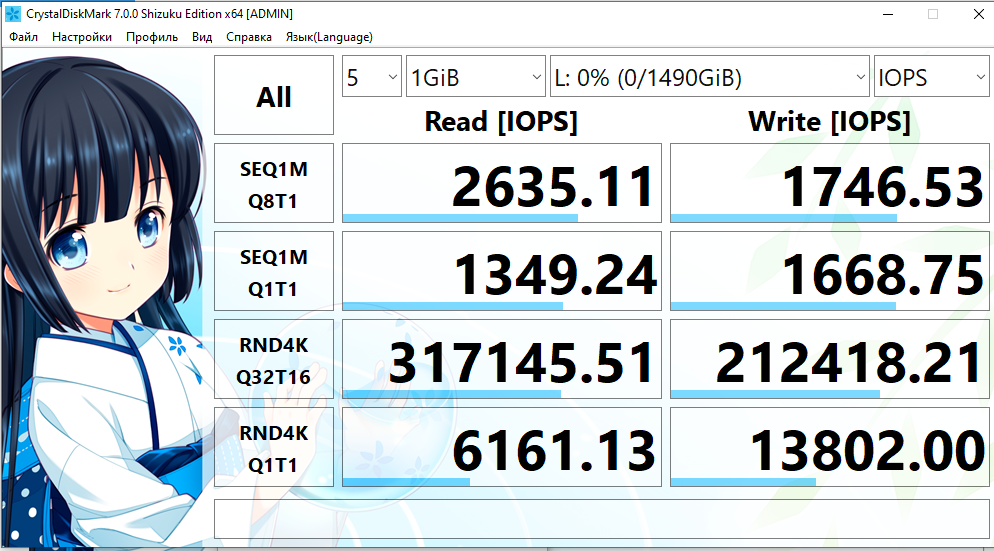Start the RND4K Q1T1 test

tap(274, 448)
